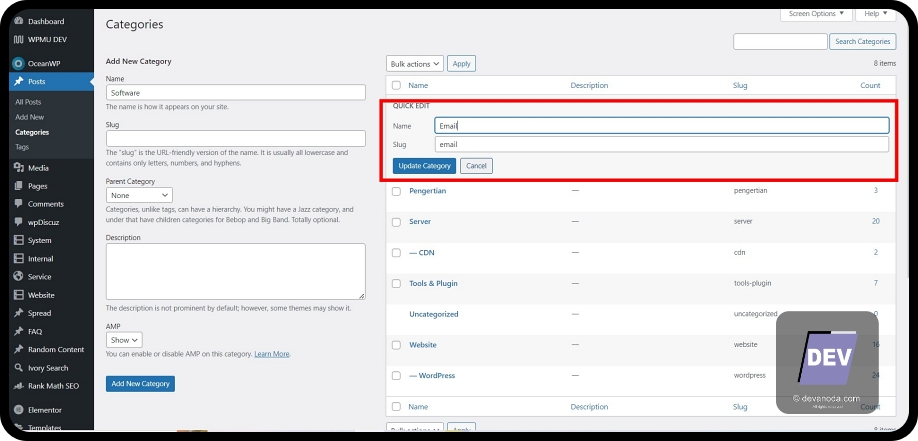Sort by the Count column header
The width and height of the screenshot is (918, 441).
[x=870, y=86]
